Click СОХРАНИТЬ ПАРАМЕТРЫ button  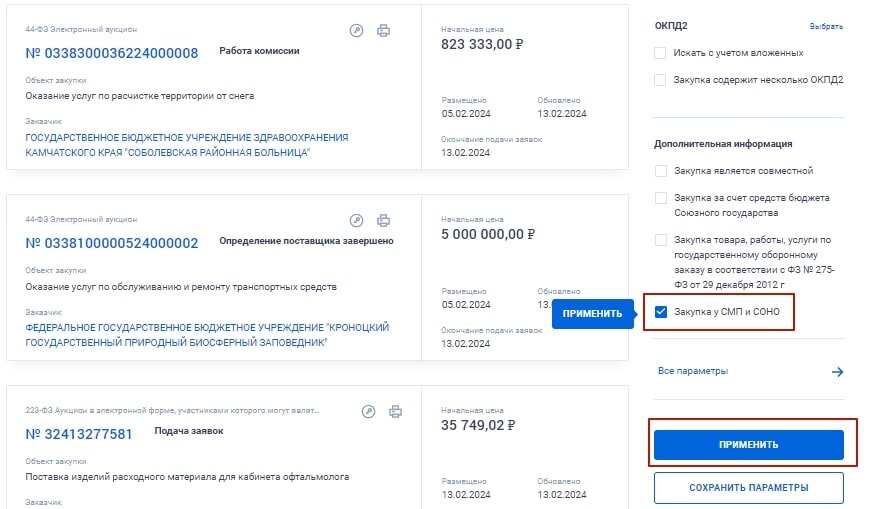[749, 488]
